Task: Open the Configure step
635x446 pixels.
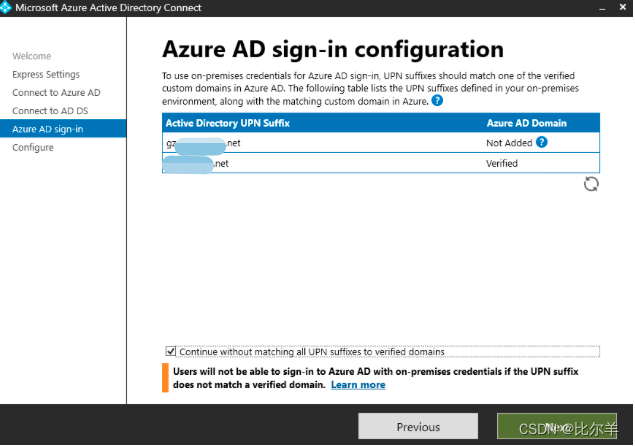Action: point(33,147)
